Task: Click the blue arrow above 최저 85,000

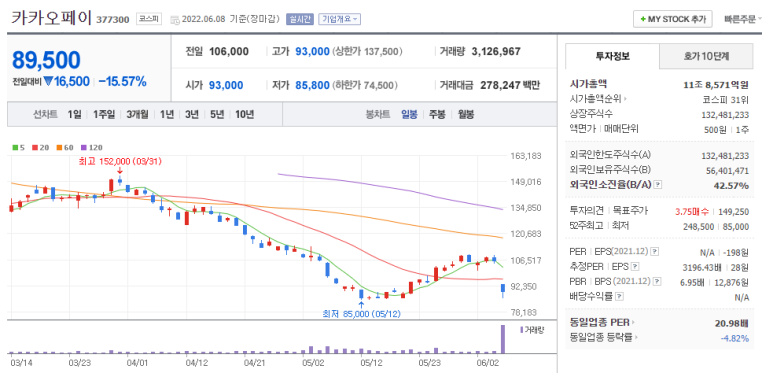Action: point(361,304)
